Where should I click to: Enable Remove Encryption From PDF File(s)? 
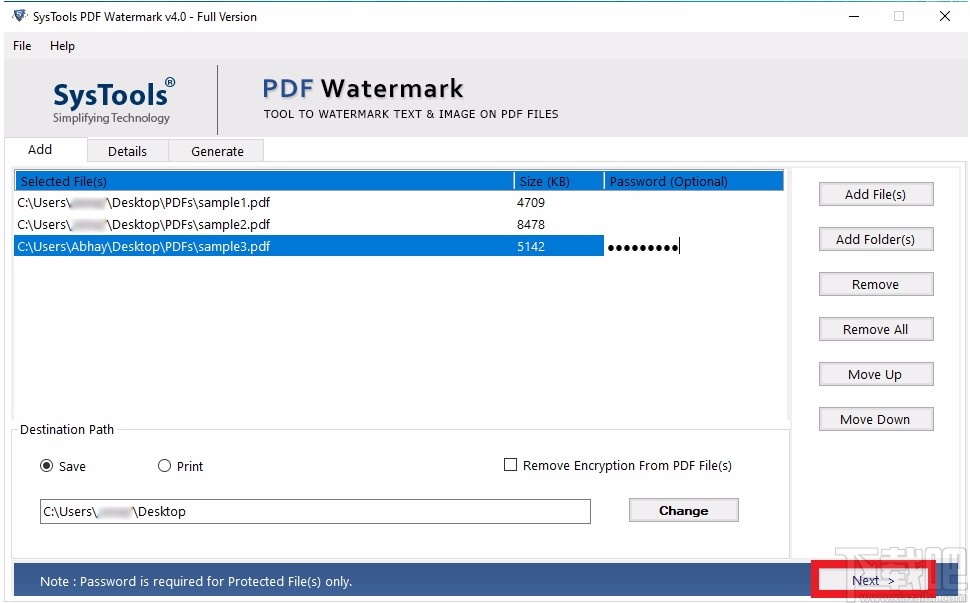tap(511, 465)
